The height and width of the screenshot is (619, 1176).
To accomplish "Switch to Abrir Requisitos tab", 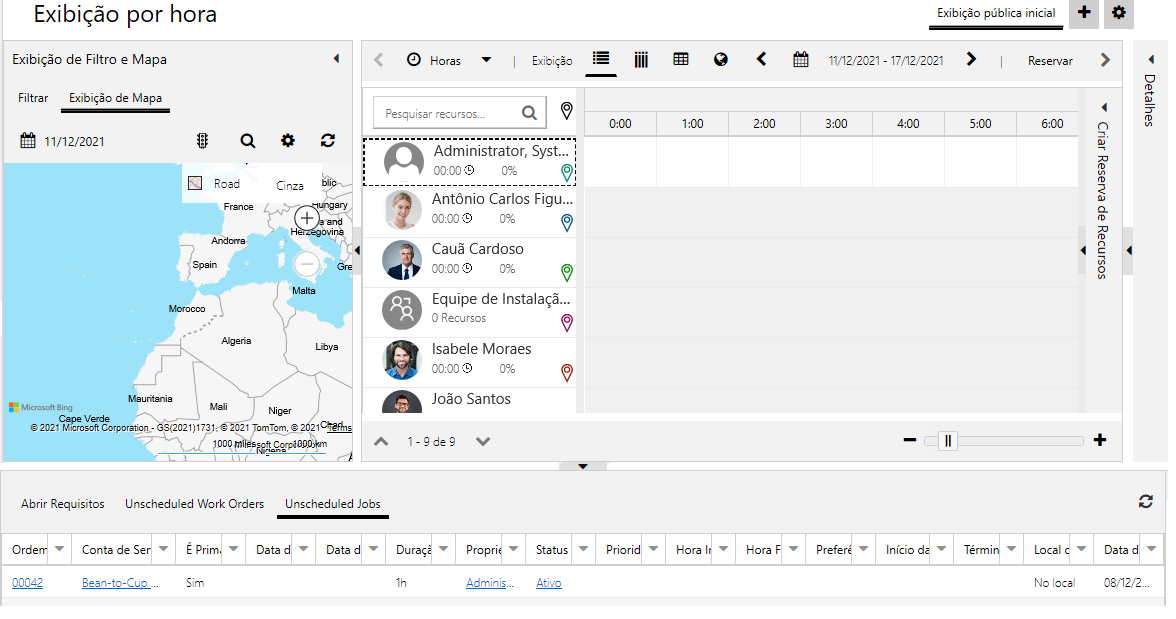I will (63, 503).
